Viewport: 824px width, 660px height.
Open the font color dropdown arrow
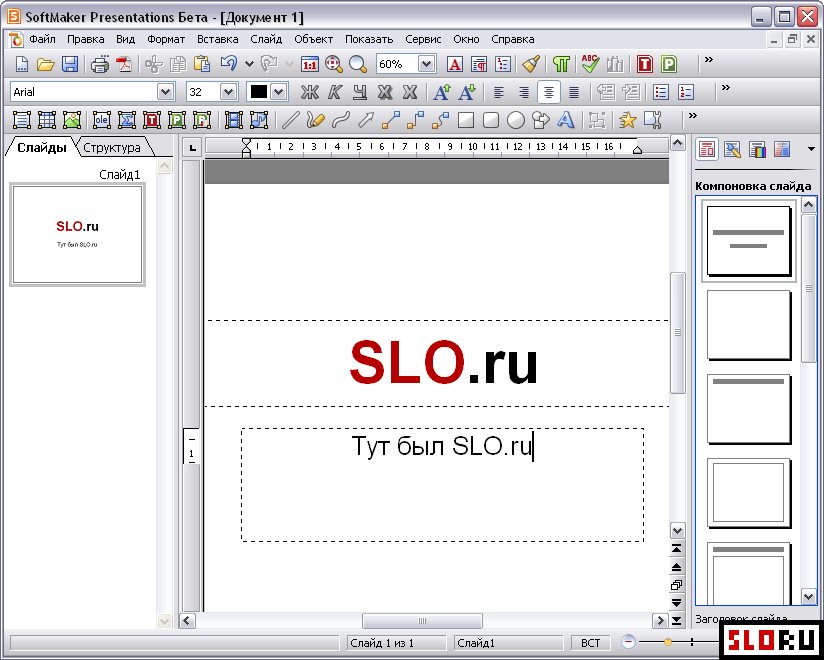point(280,92)
